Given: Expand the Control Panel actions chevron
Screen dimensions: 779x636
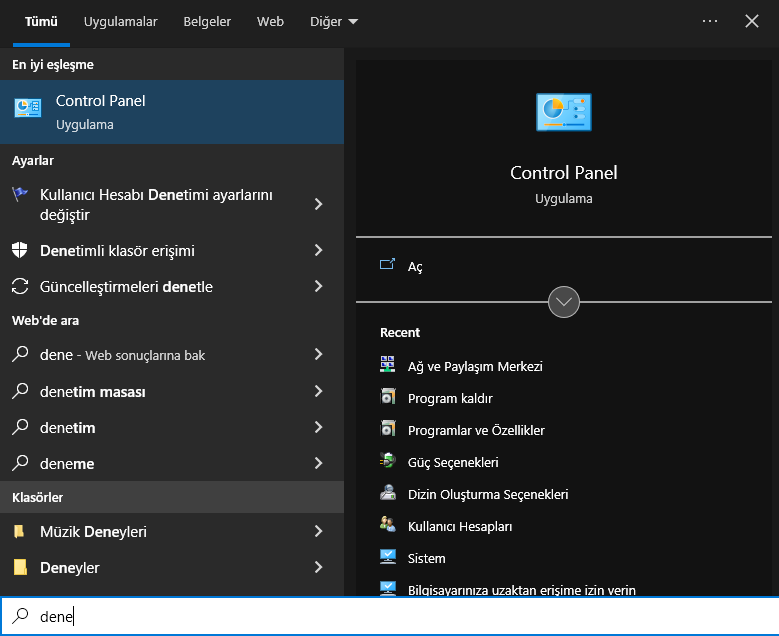Looking at the screenshot, I should (564, 301).
